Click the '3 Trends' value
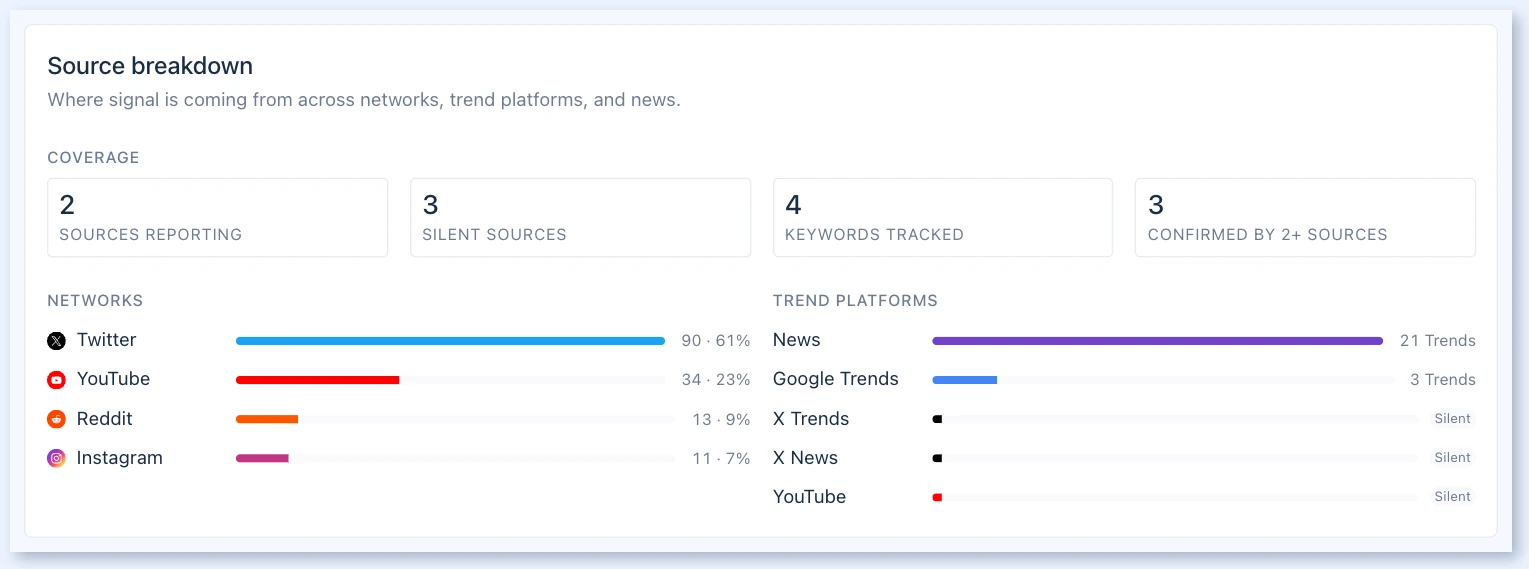This screenshot has height=569, width=1529. click(x=1443, y=380)
